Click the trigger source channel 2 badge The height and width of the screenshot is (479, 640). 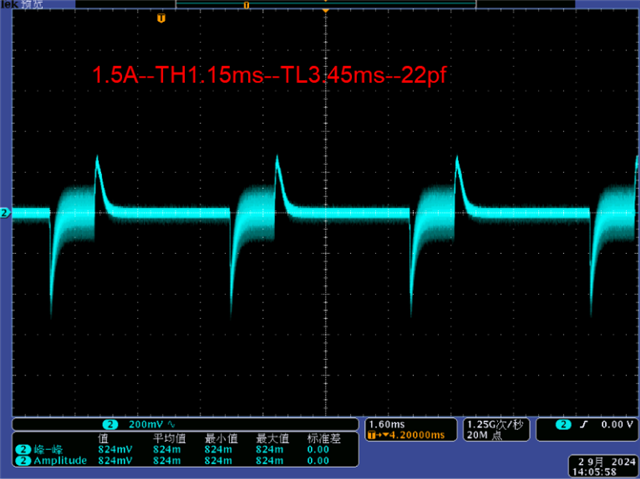(563, 424)
